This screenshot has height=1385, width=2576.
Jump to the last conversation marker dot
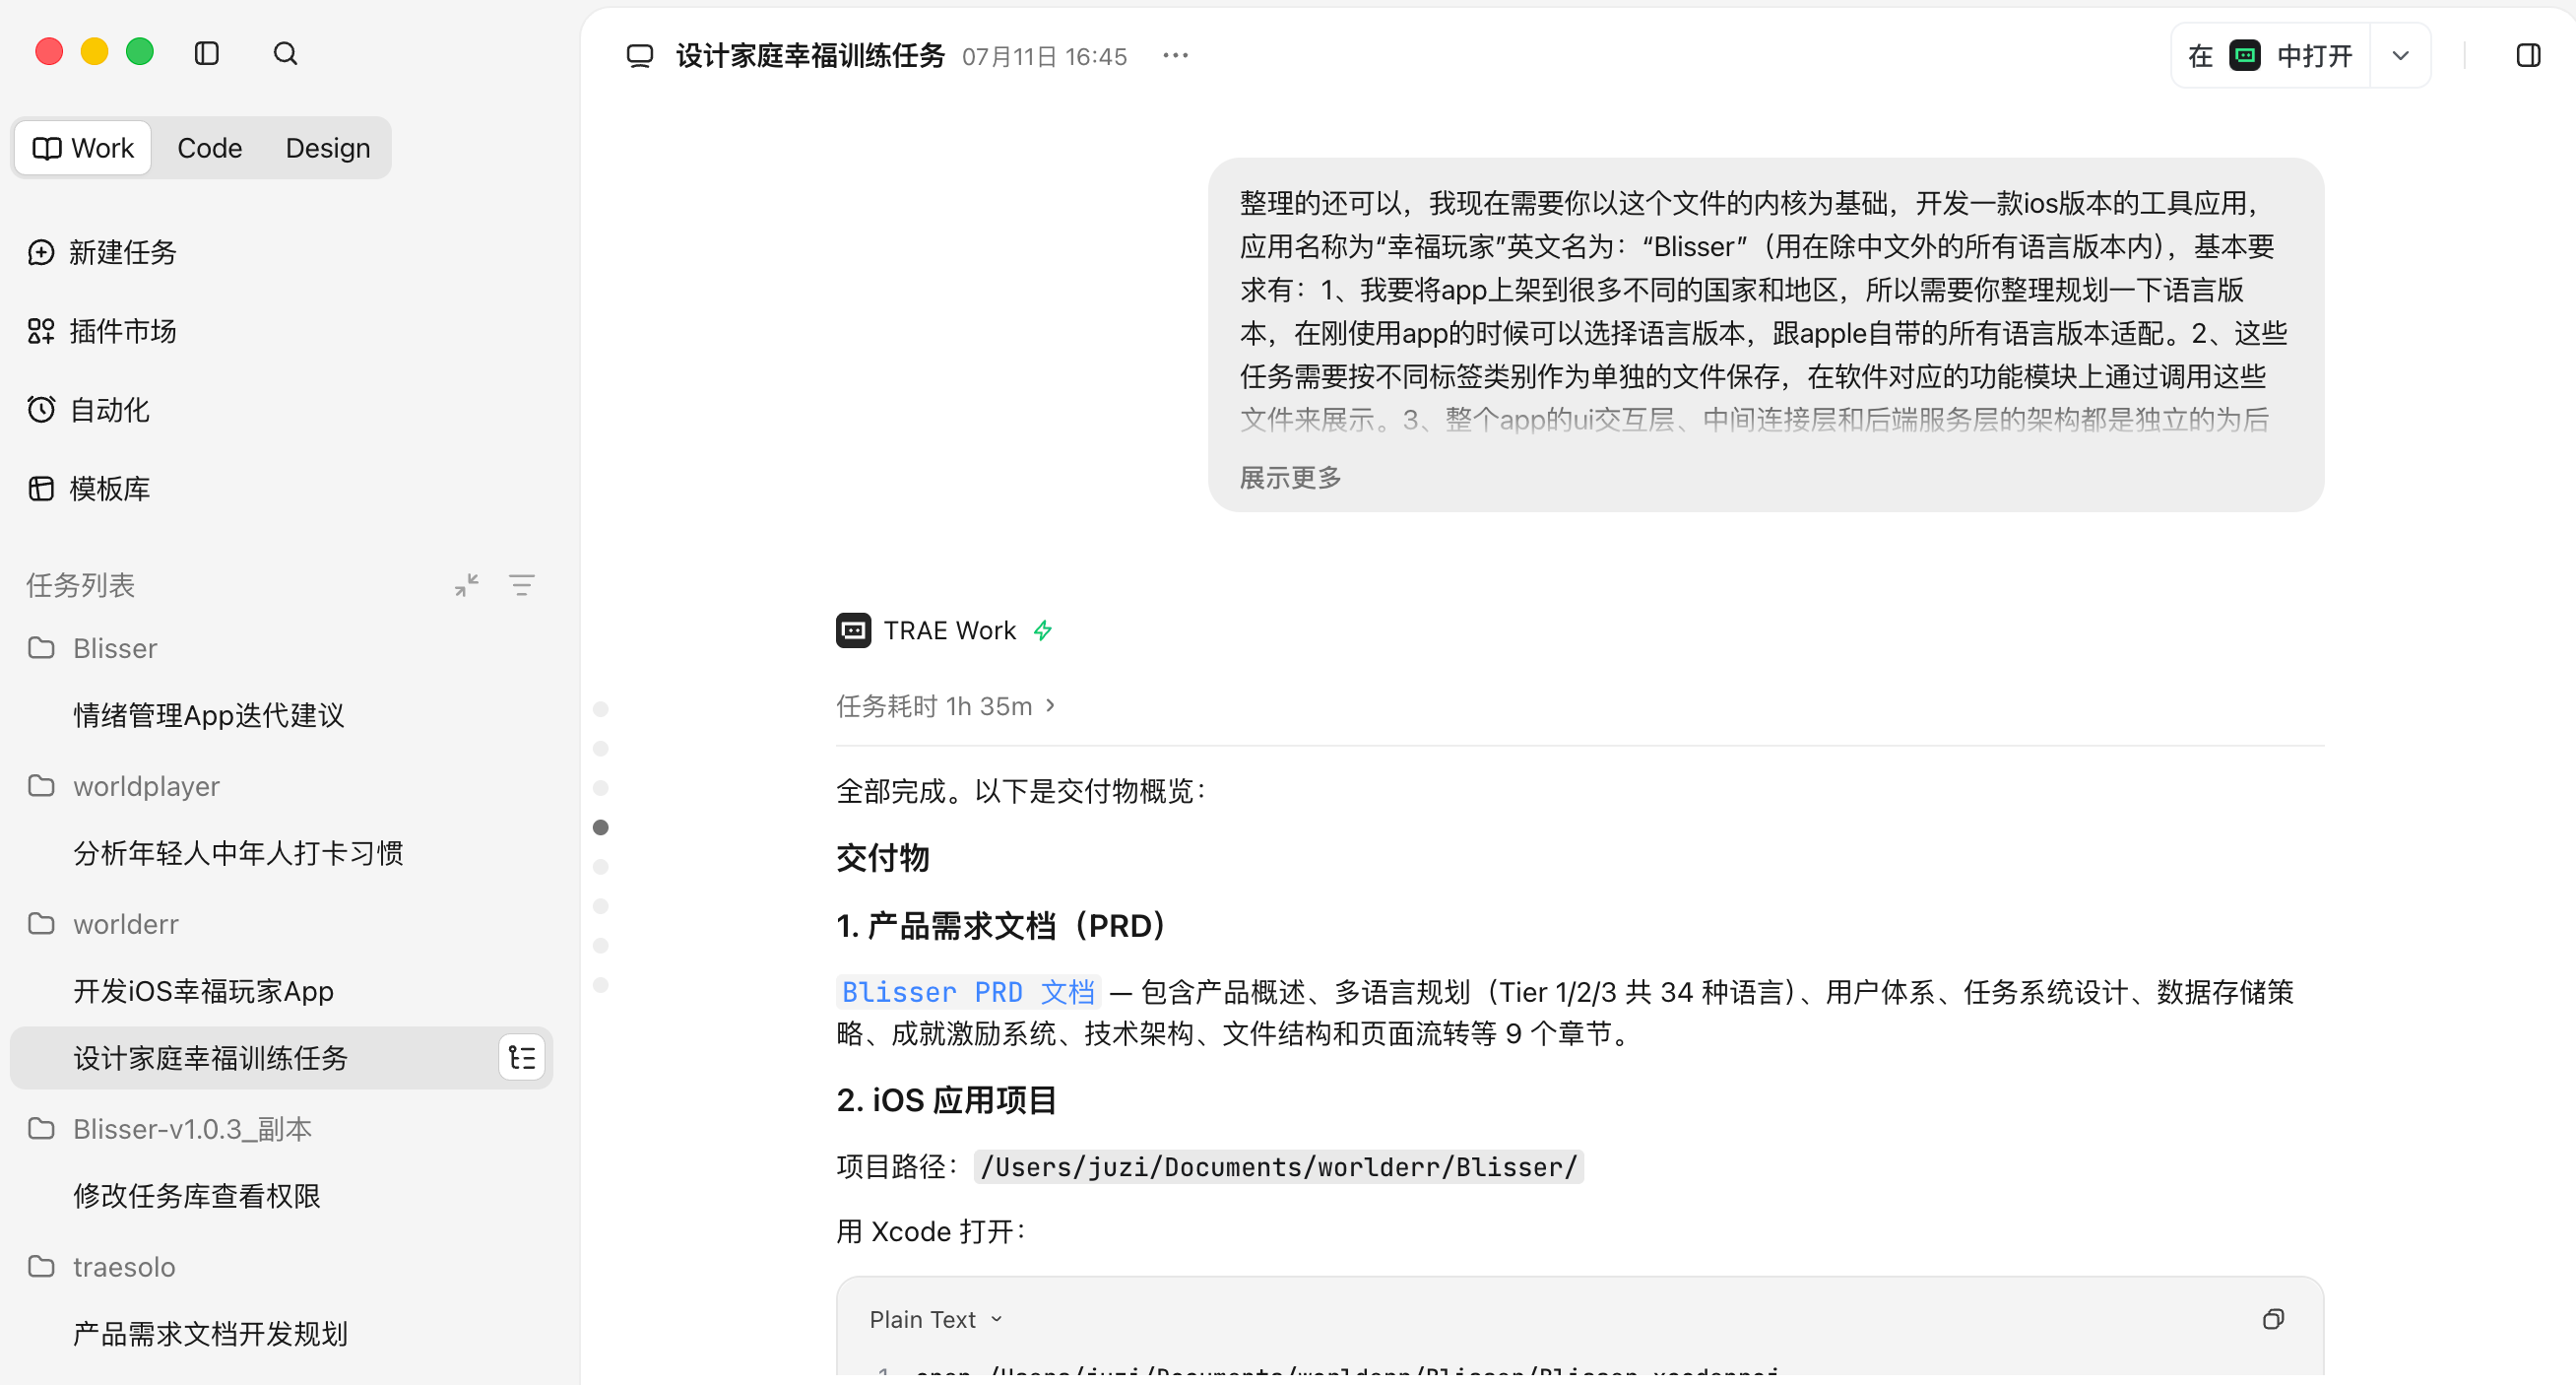[601, 986]
